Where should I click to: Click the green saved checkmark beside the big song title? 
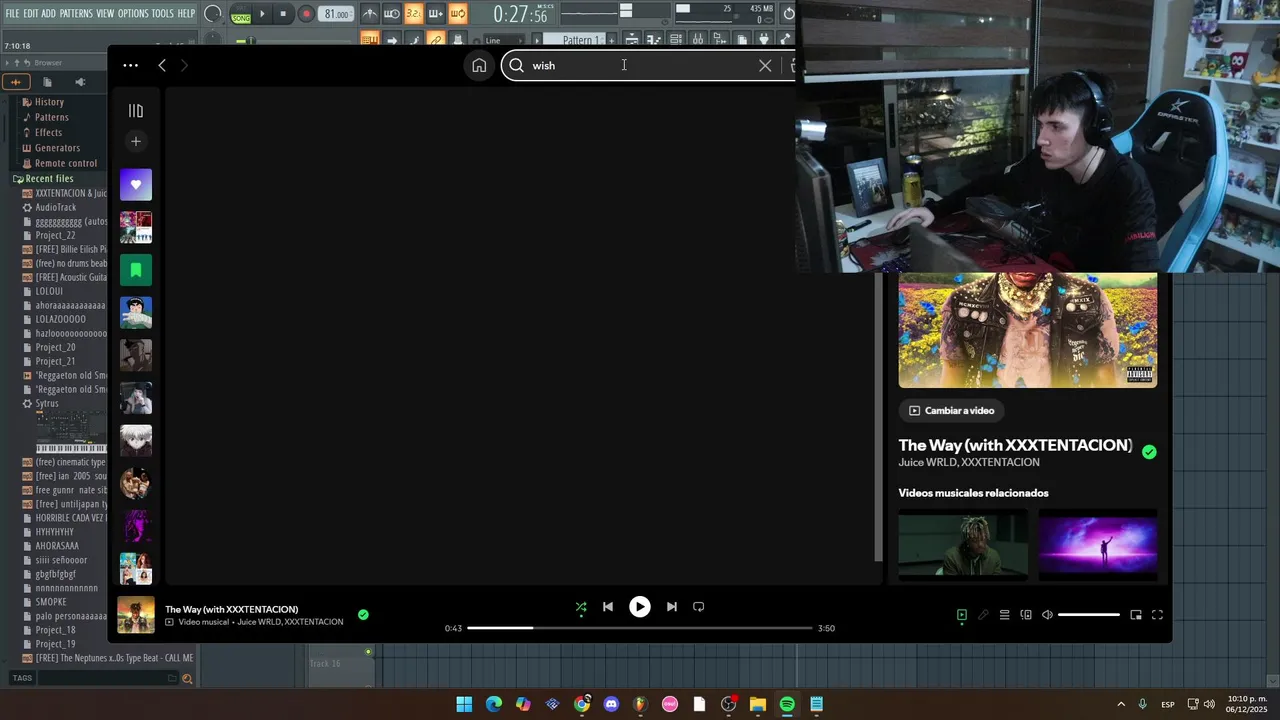point(1149,452)
